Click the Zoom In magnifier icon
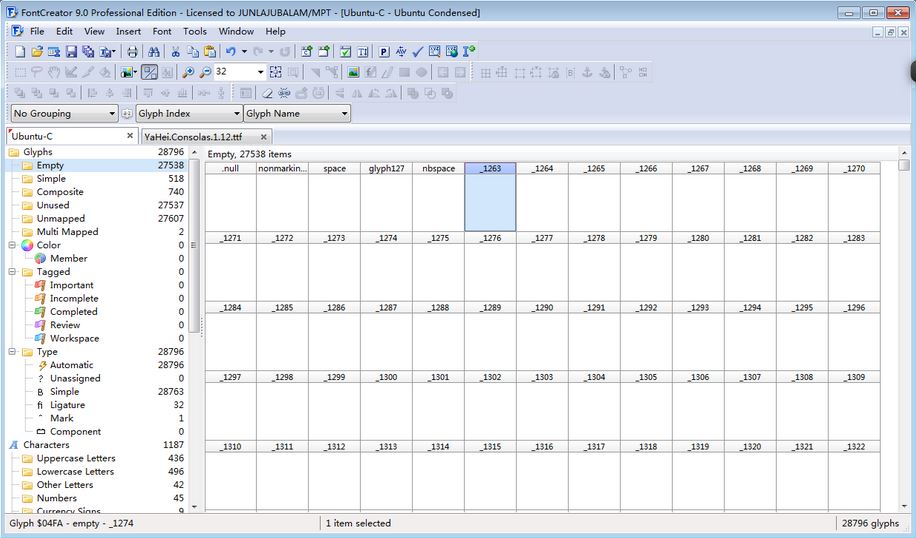This screenshot has height=538, width=916. tap(187, 72)
